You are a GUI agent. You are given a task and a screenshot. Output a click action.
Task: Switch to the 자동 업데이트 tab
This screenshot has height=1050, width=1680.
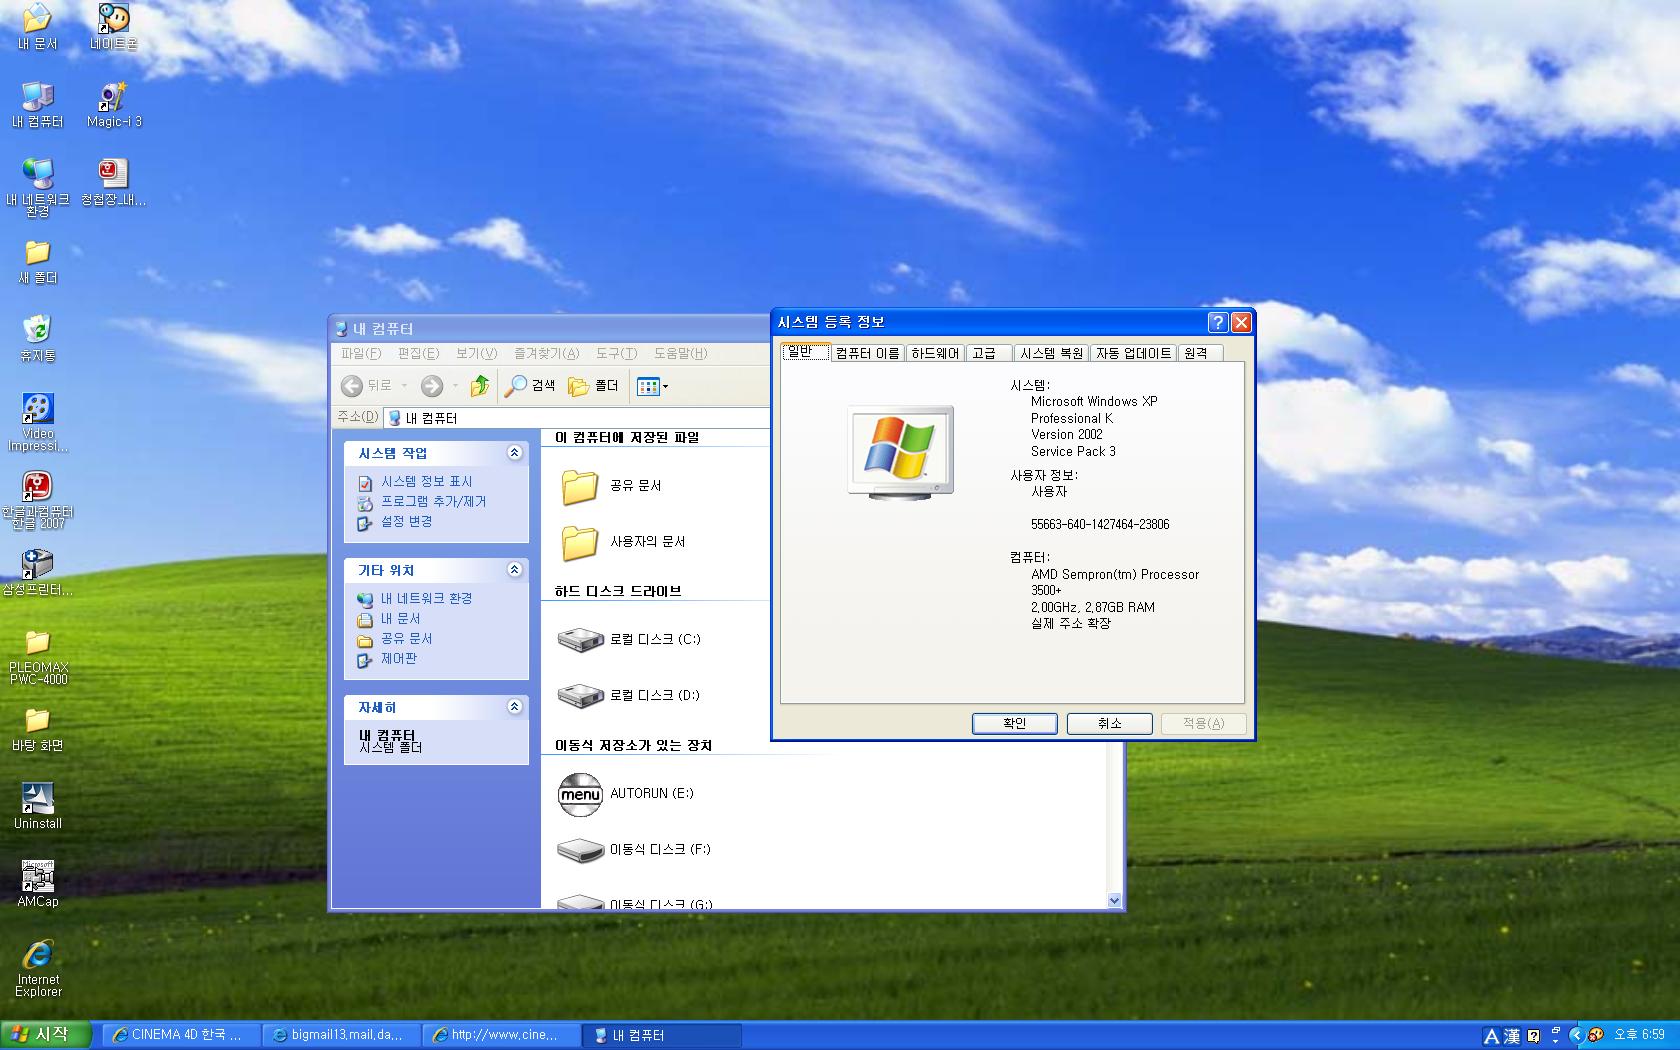pyautogui.click(x=1133, y=353)
